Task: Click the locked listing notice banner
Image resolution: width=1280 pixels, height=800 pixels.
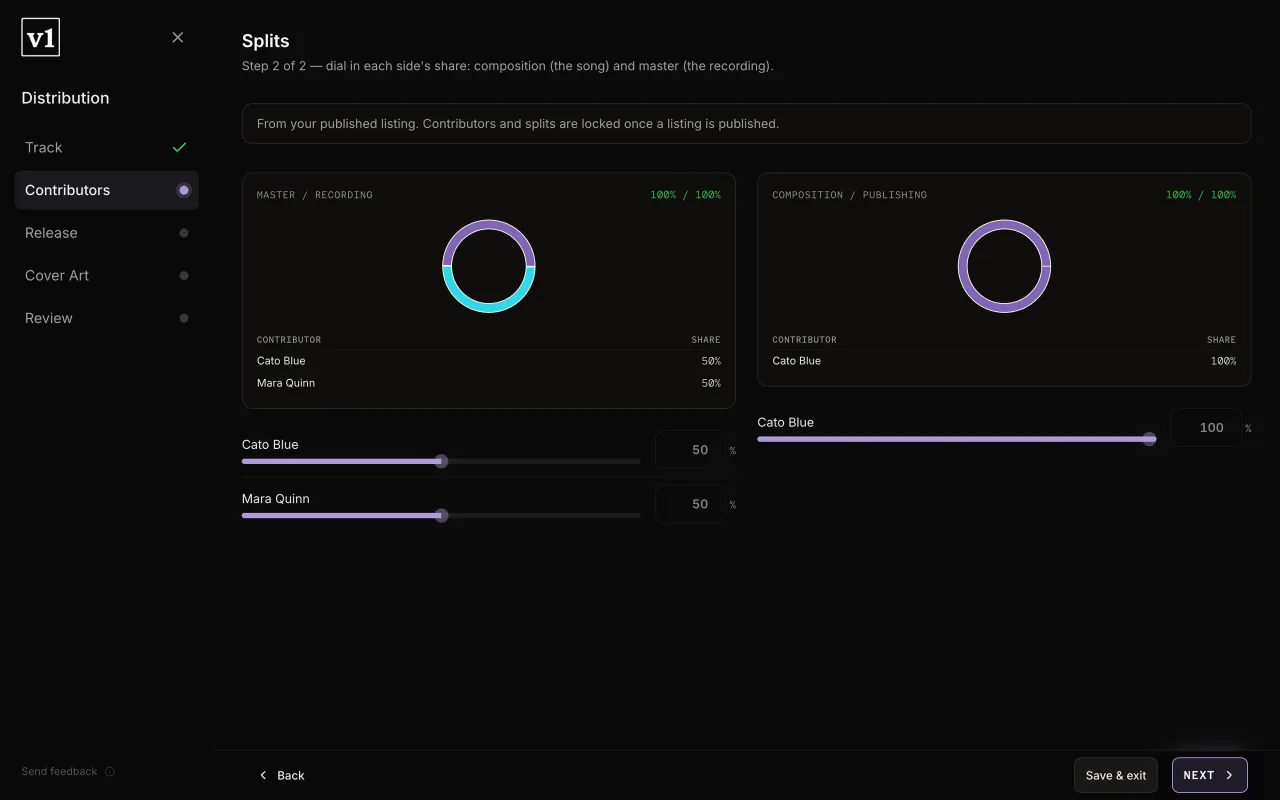Action: click(x=746, y=124)
